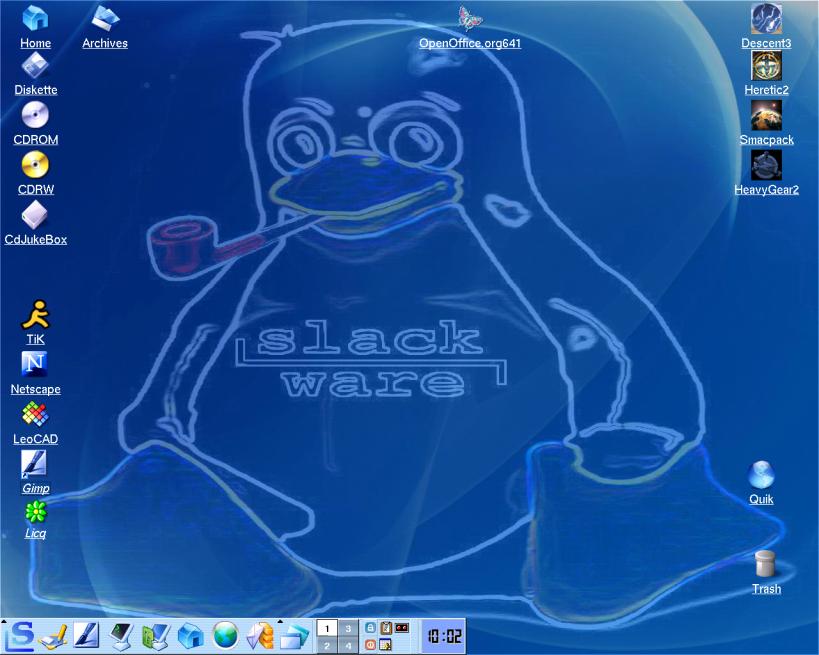Click the HeavyGear2 text label

[x=766, y=190]
